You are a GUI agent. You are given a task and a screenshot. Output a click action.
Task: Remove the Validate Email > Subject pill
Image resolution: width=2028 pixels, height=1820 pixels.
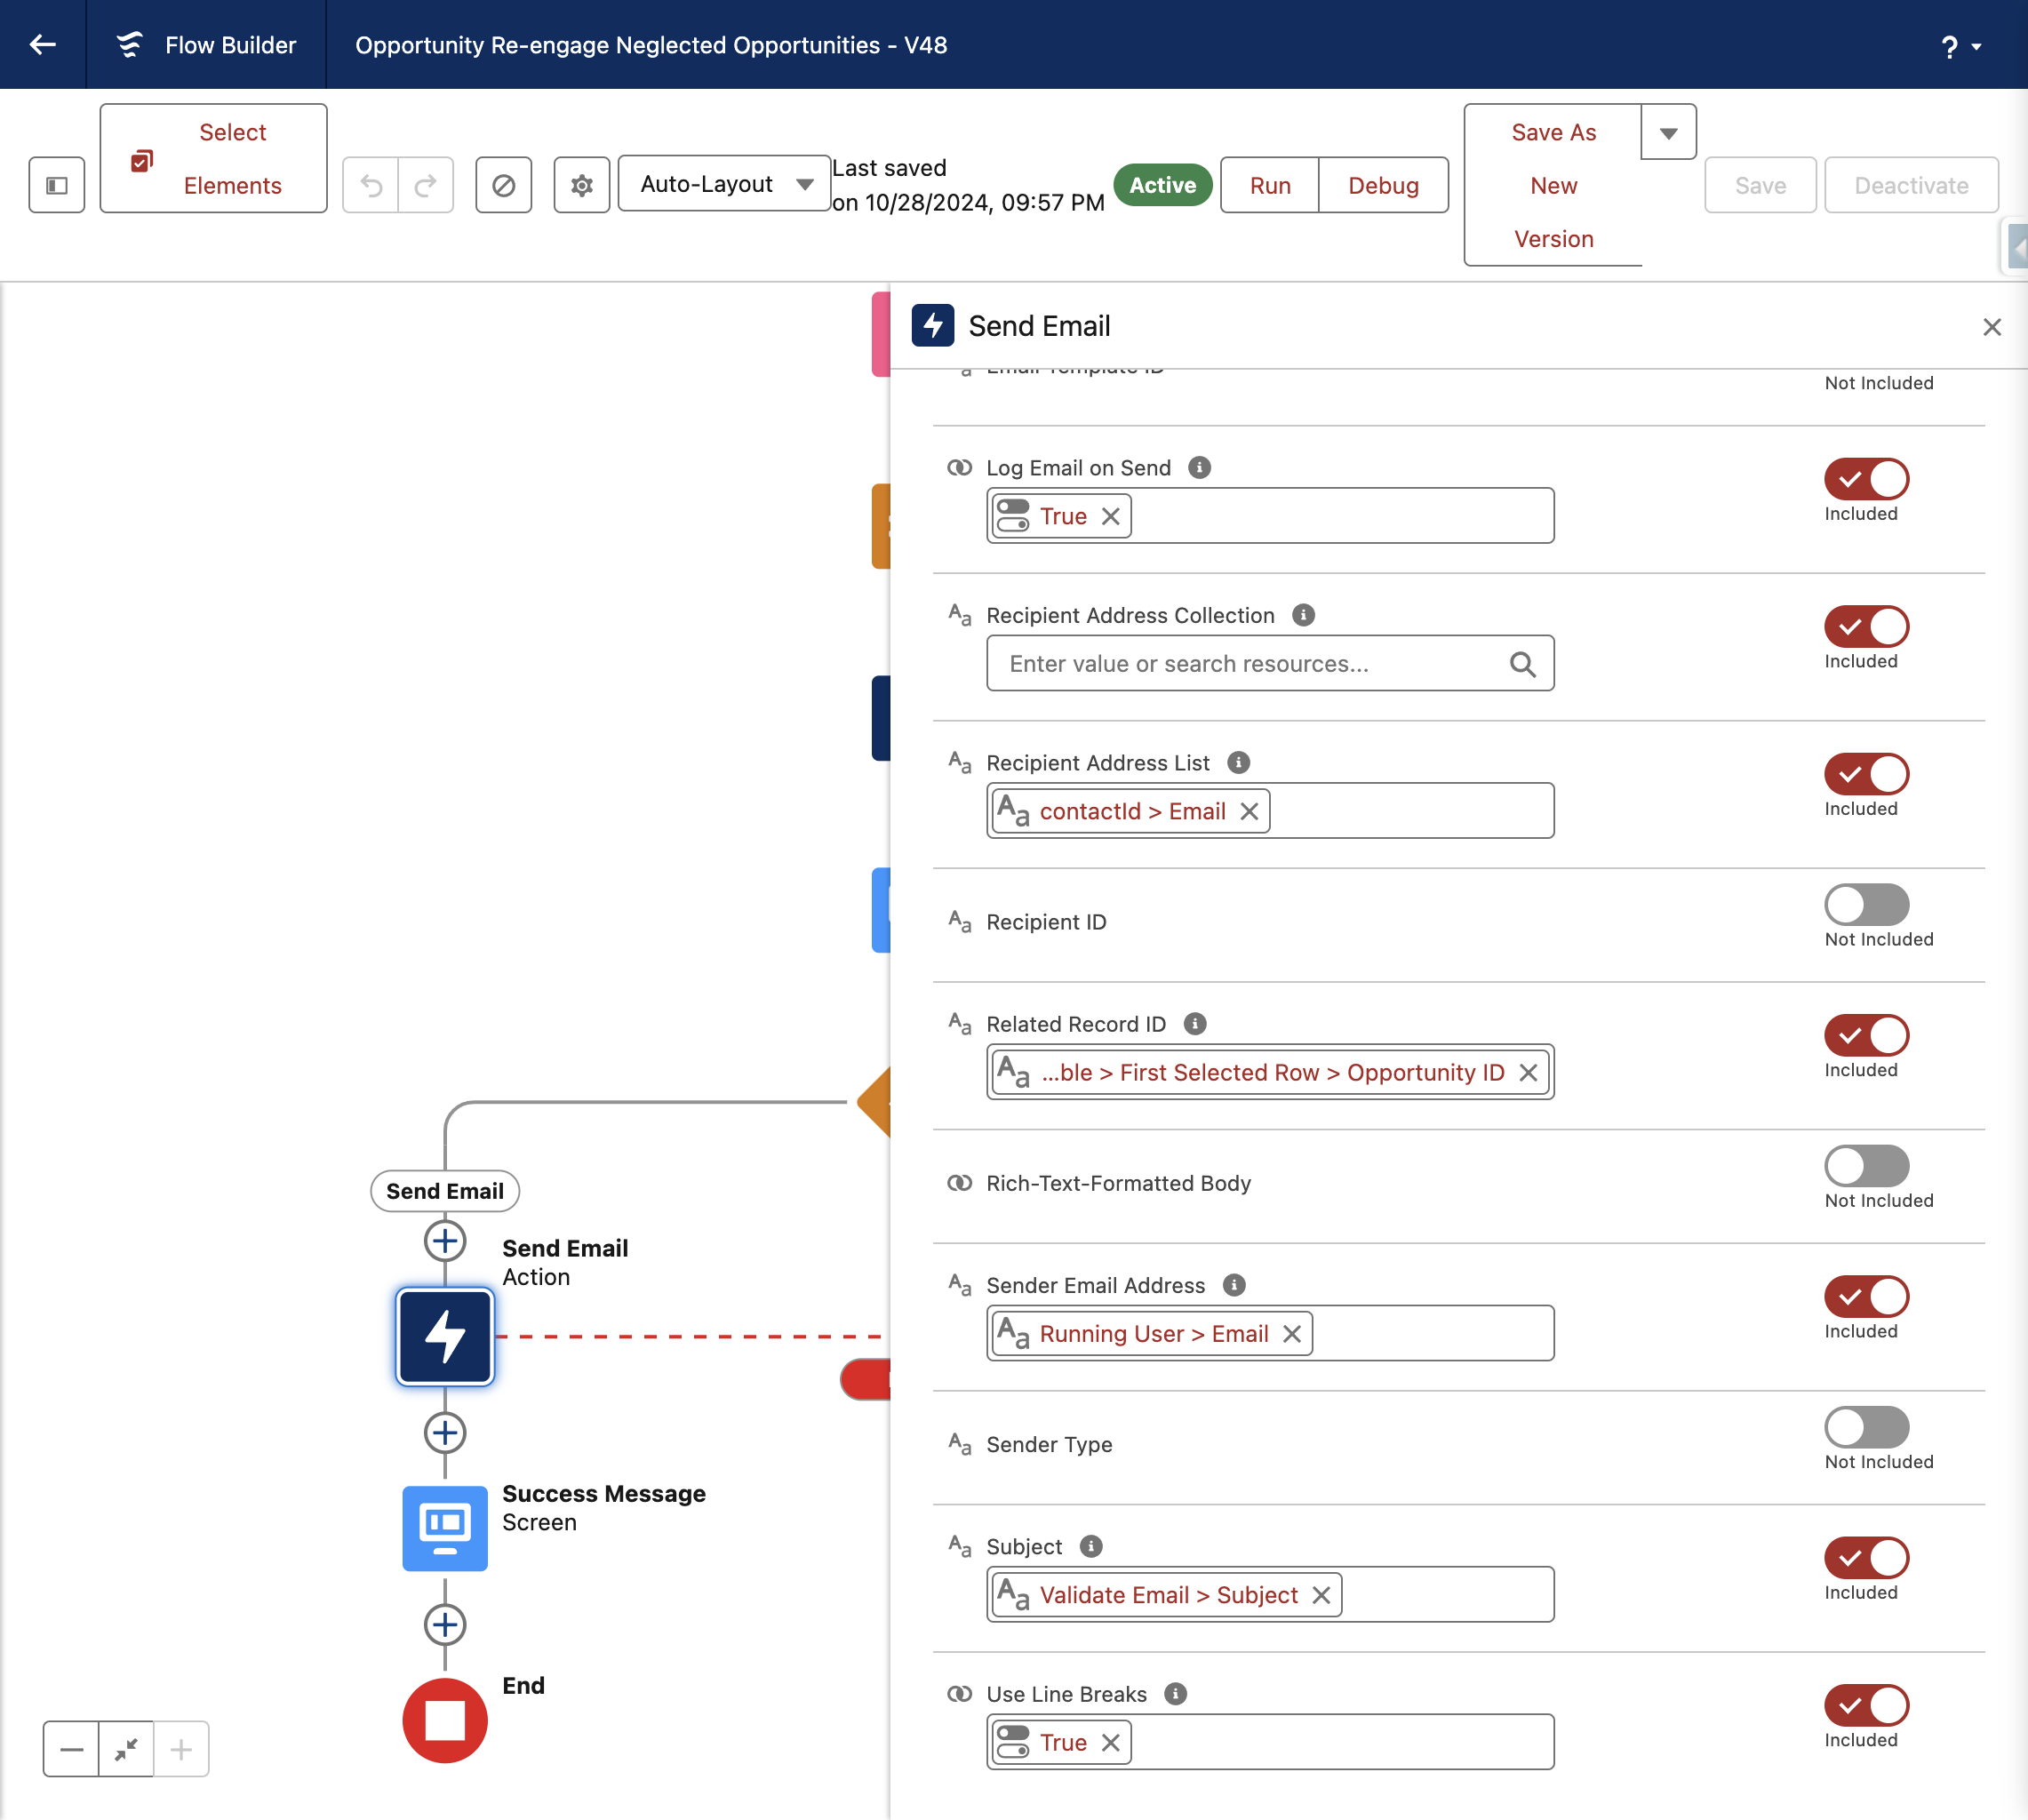pos(1321,1595)
